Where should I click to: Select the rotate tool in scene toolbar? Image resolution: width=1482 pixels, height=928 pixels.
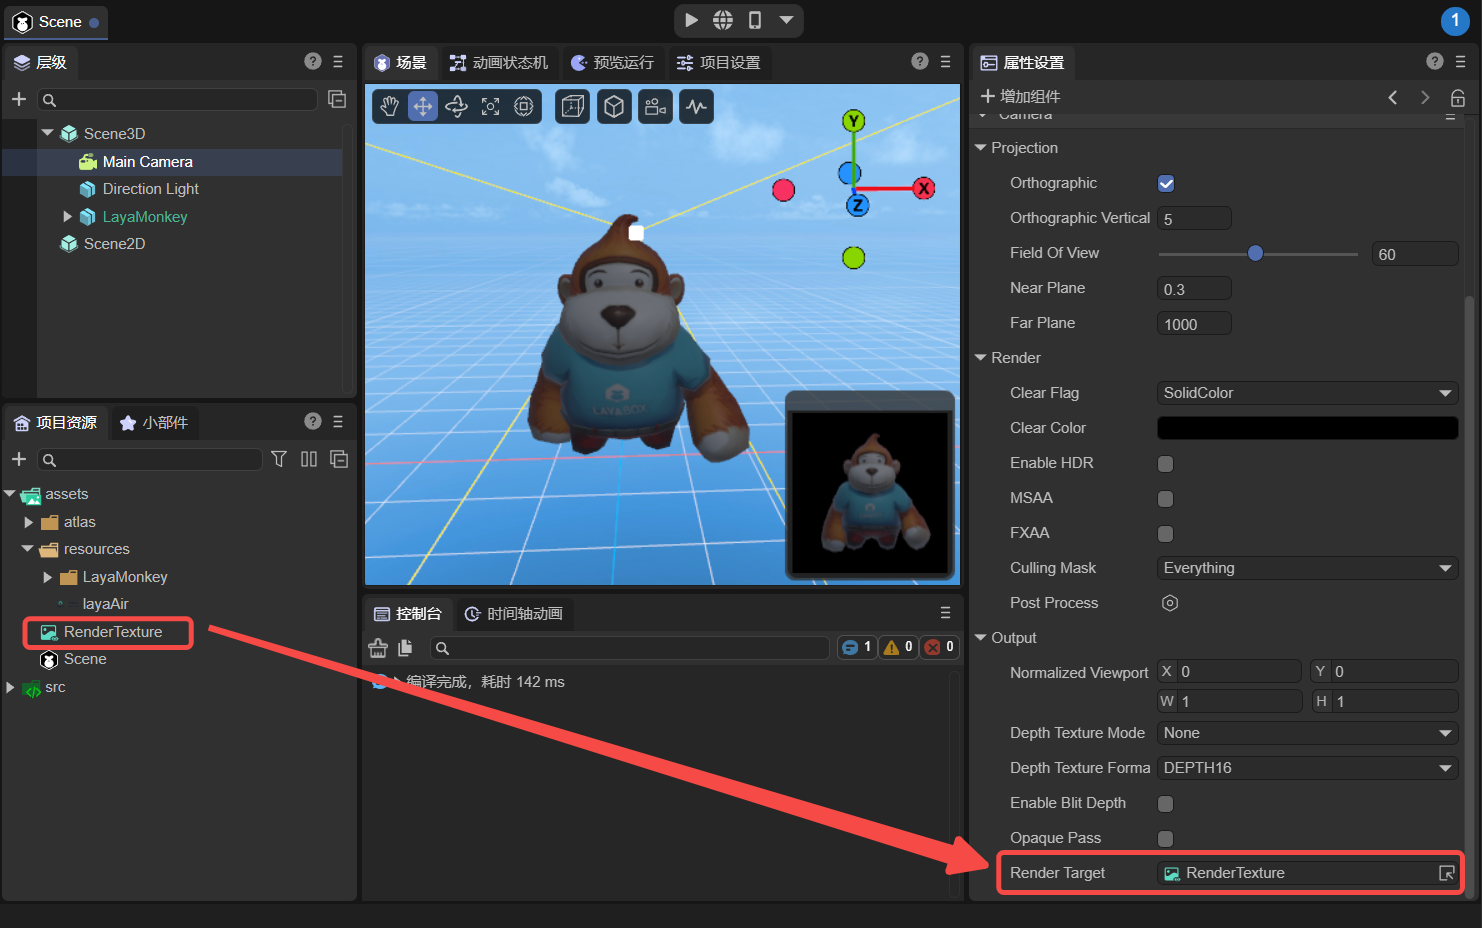point(457,106)
